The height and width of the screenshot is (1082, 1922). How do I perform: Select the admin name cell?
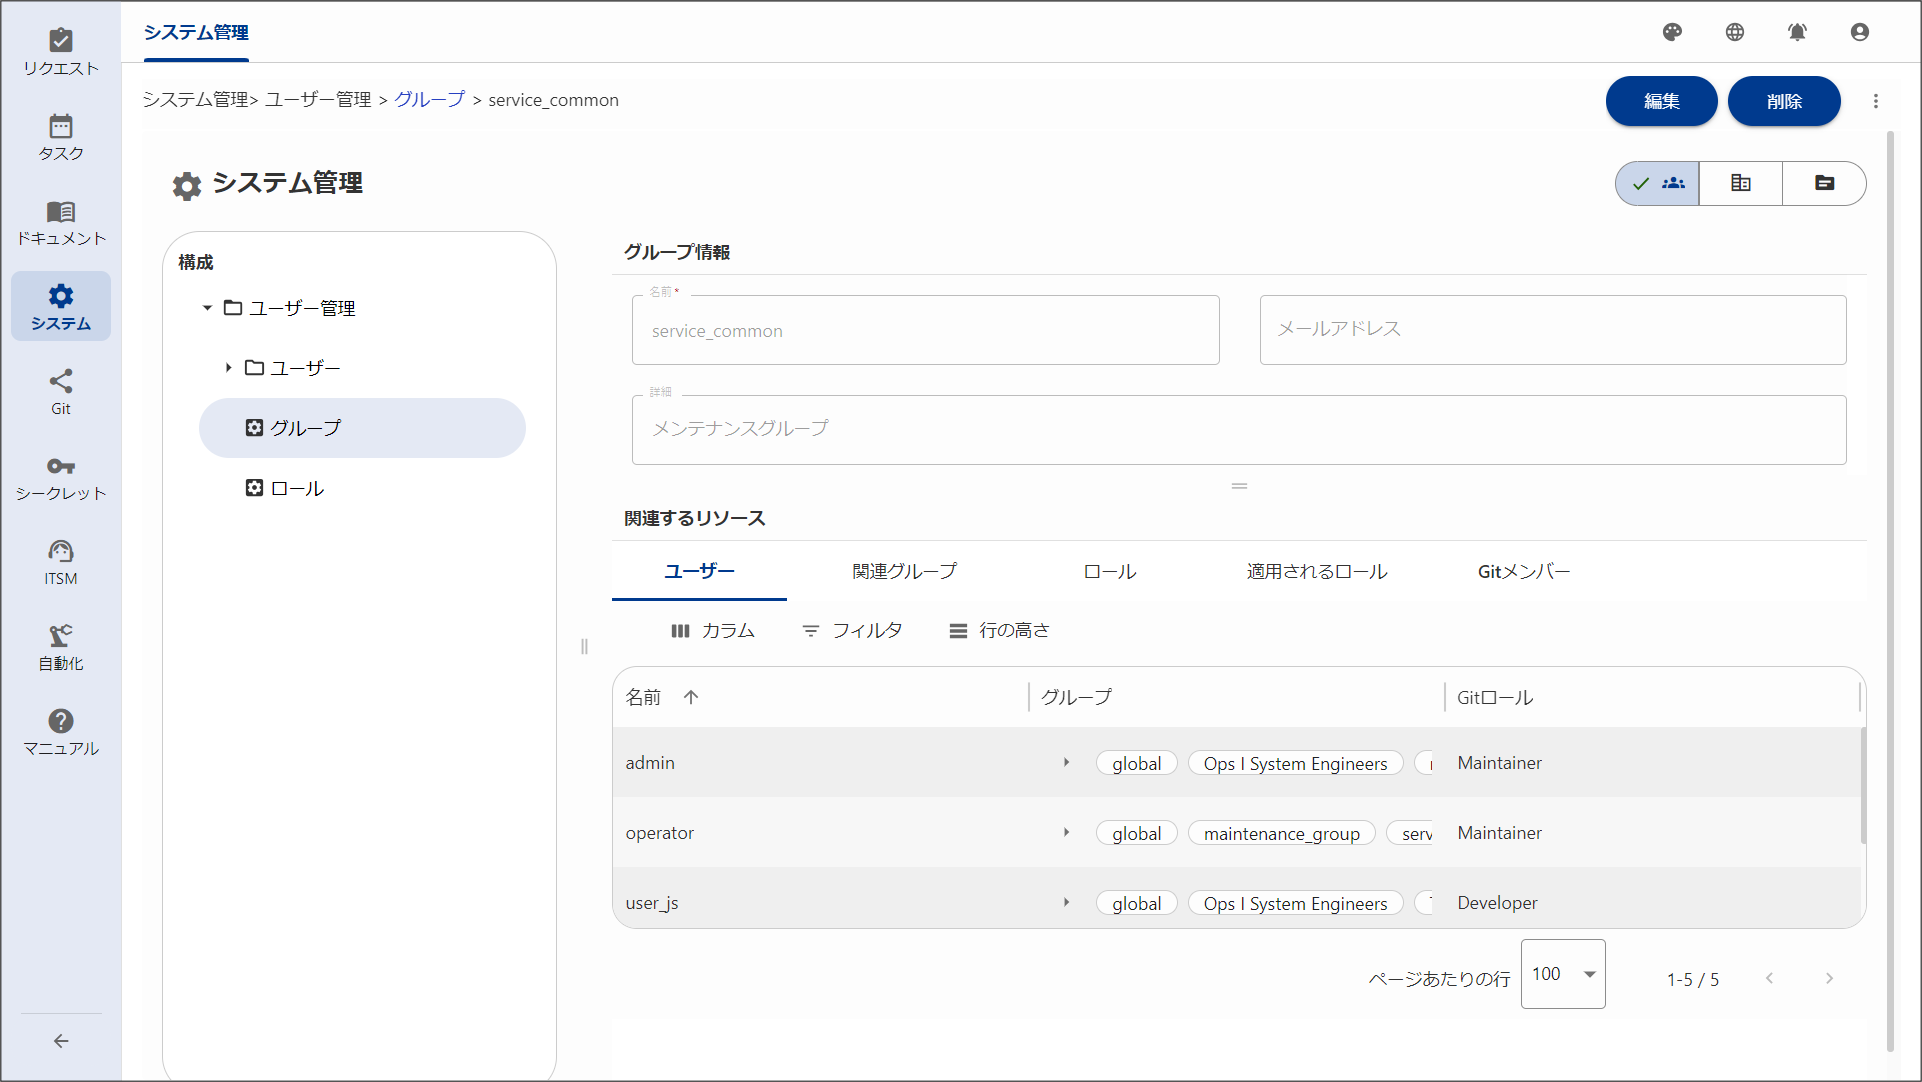click(x=820, y=763)
